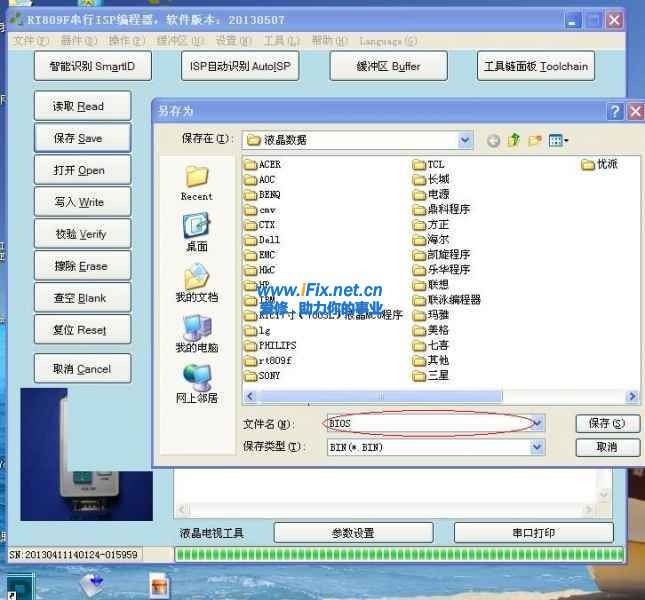645x600 pixels.
Task: Expand the file name dropdown arrow
Action: (538, 424)
